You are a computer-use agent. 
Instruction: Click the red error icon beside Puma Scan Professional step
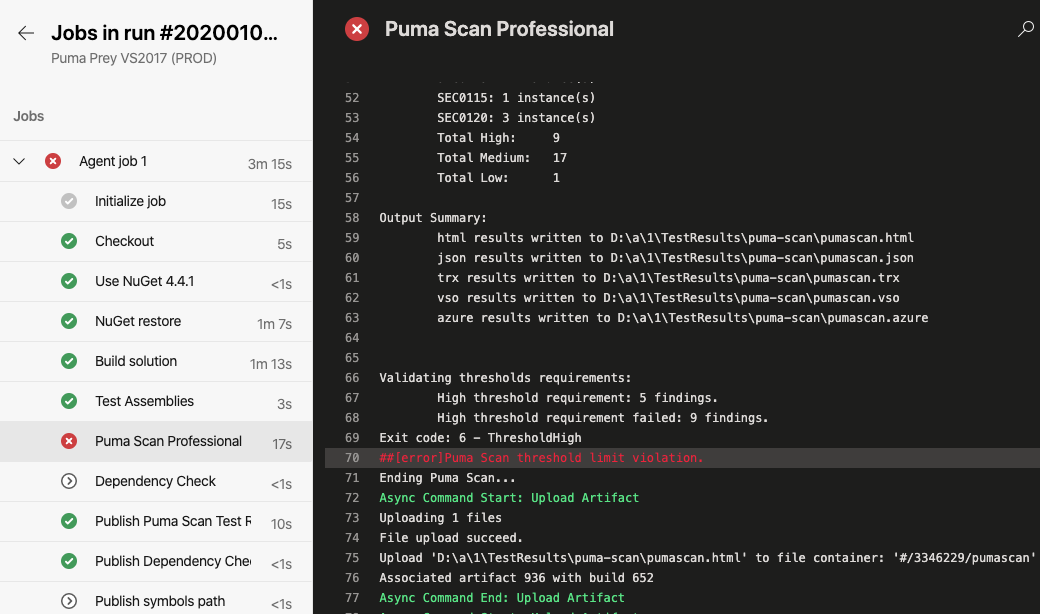pos(69,441)
